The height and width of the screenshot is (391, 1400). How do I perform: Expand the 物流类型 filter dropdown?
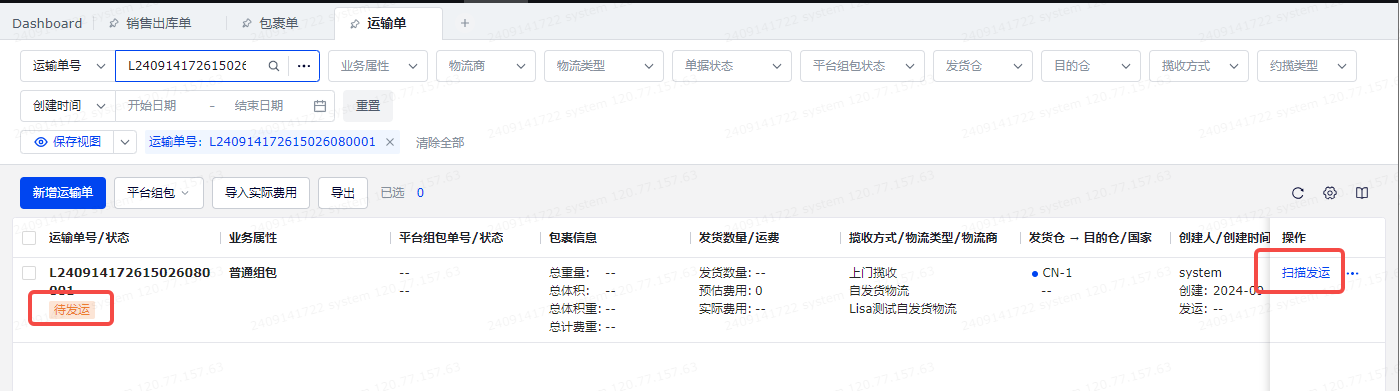pos(604,65)
